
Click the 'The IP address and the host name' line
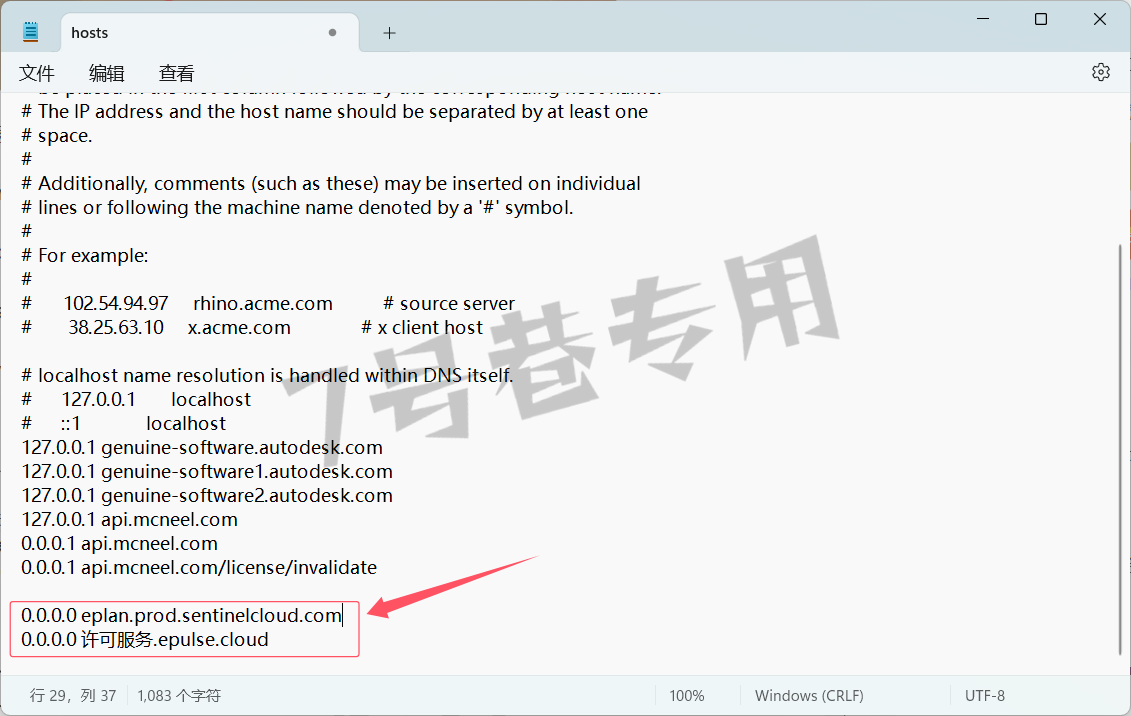coord(335,112)
